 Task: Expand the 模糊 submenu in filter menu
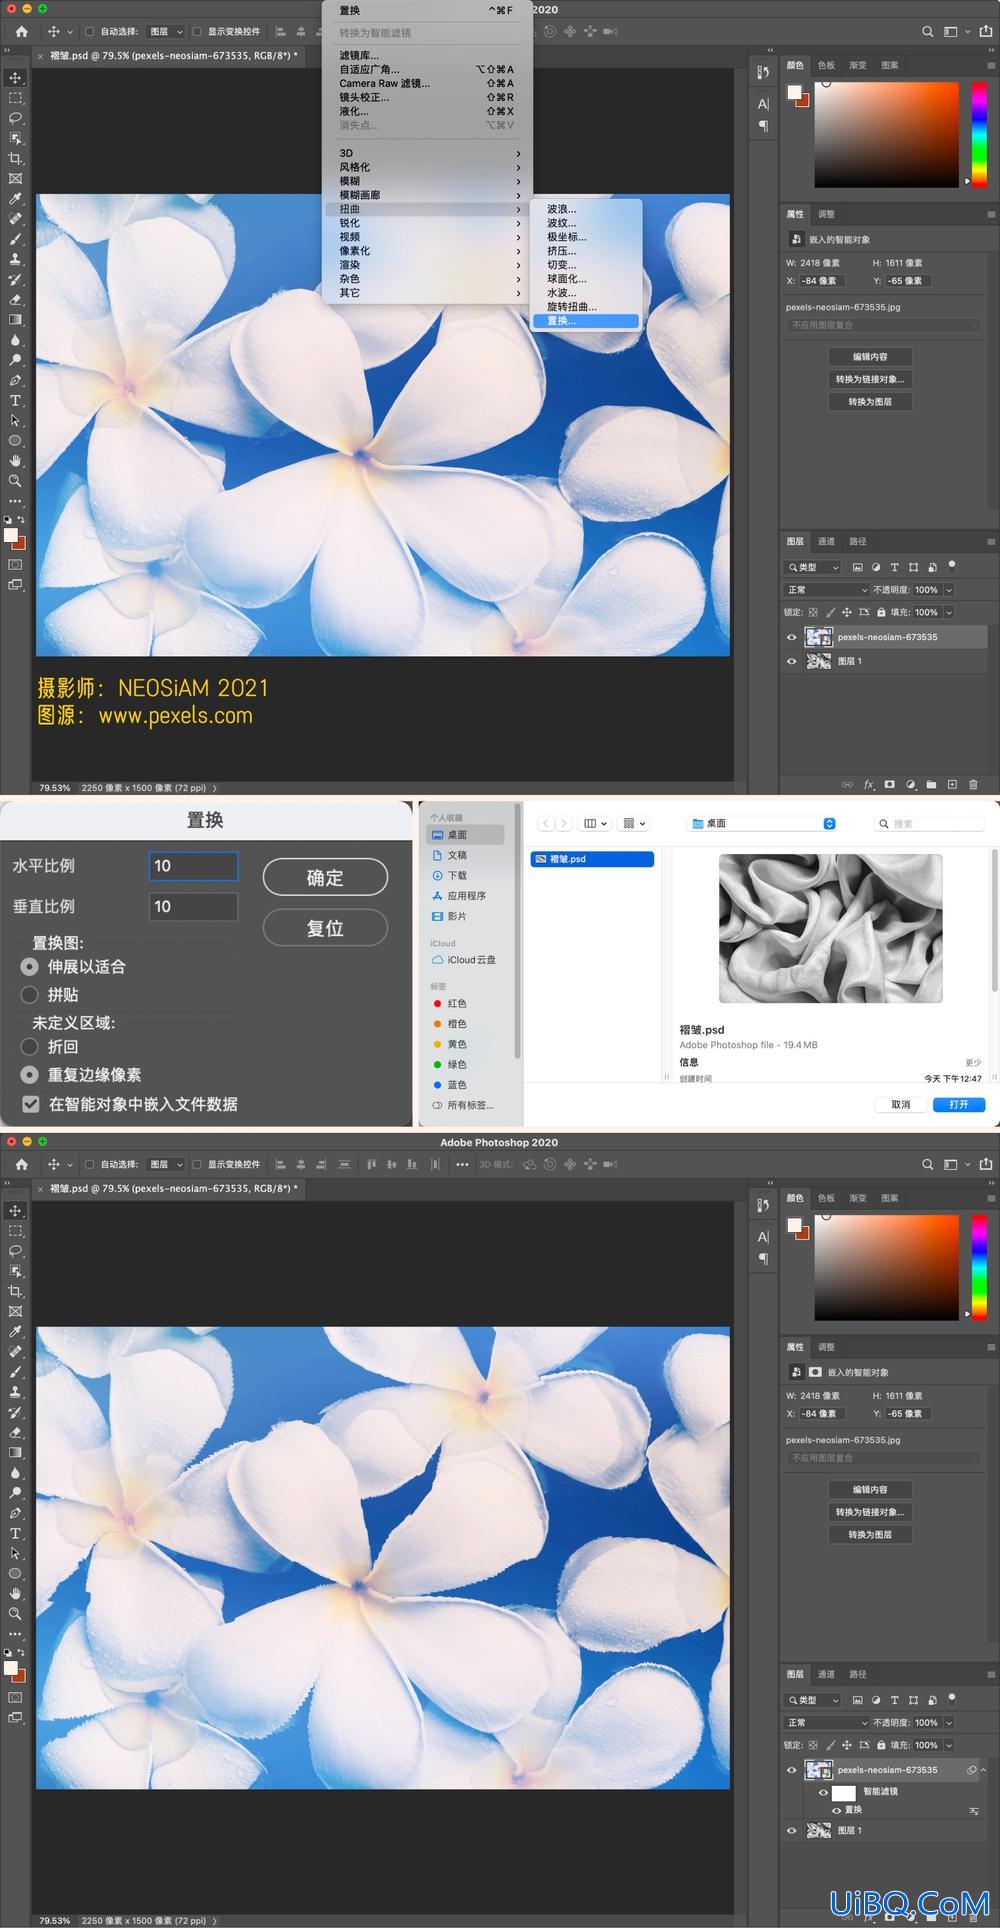coord(427,181)
